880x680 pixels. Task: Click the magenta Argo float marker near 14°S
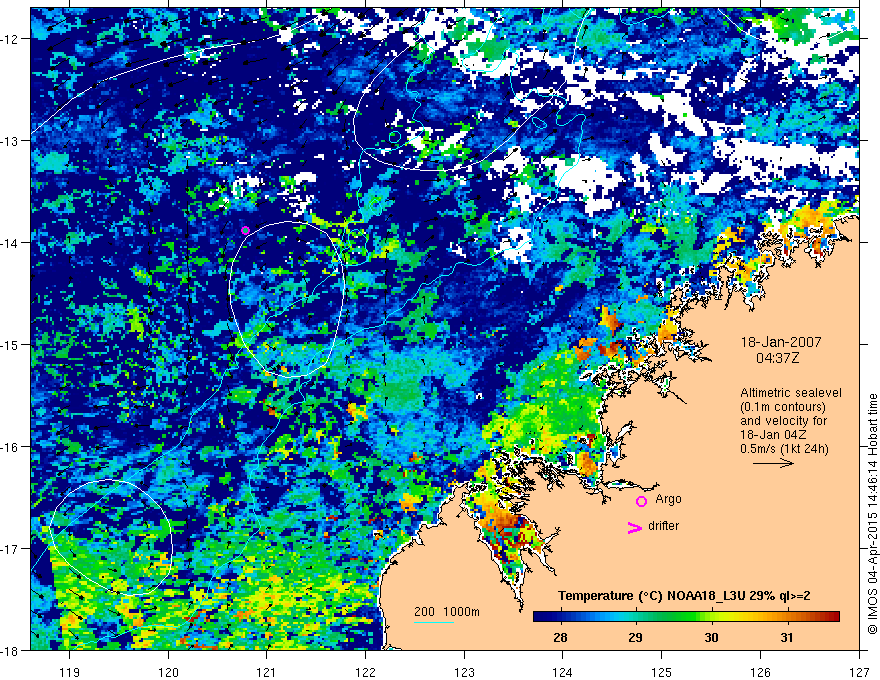pos(245,230)
